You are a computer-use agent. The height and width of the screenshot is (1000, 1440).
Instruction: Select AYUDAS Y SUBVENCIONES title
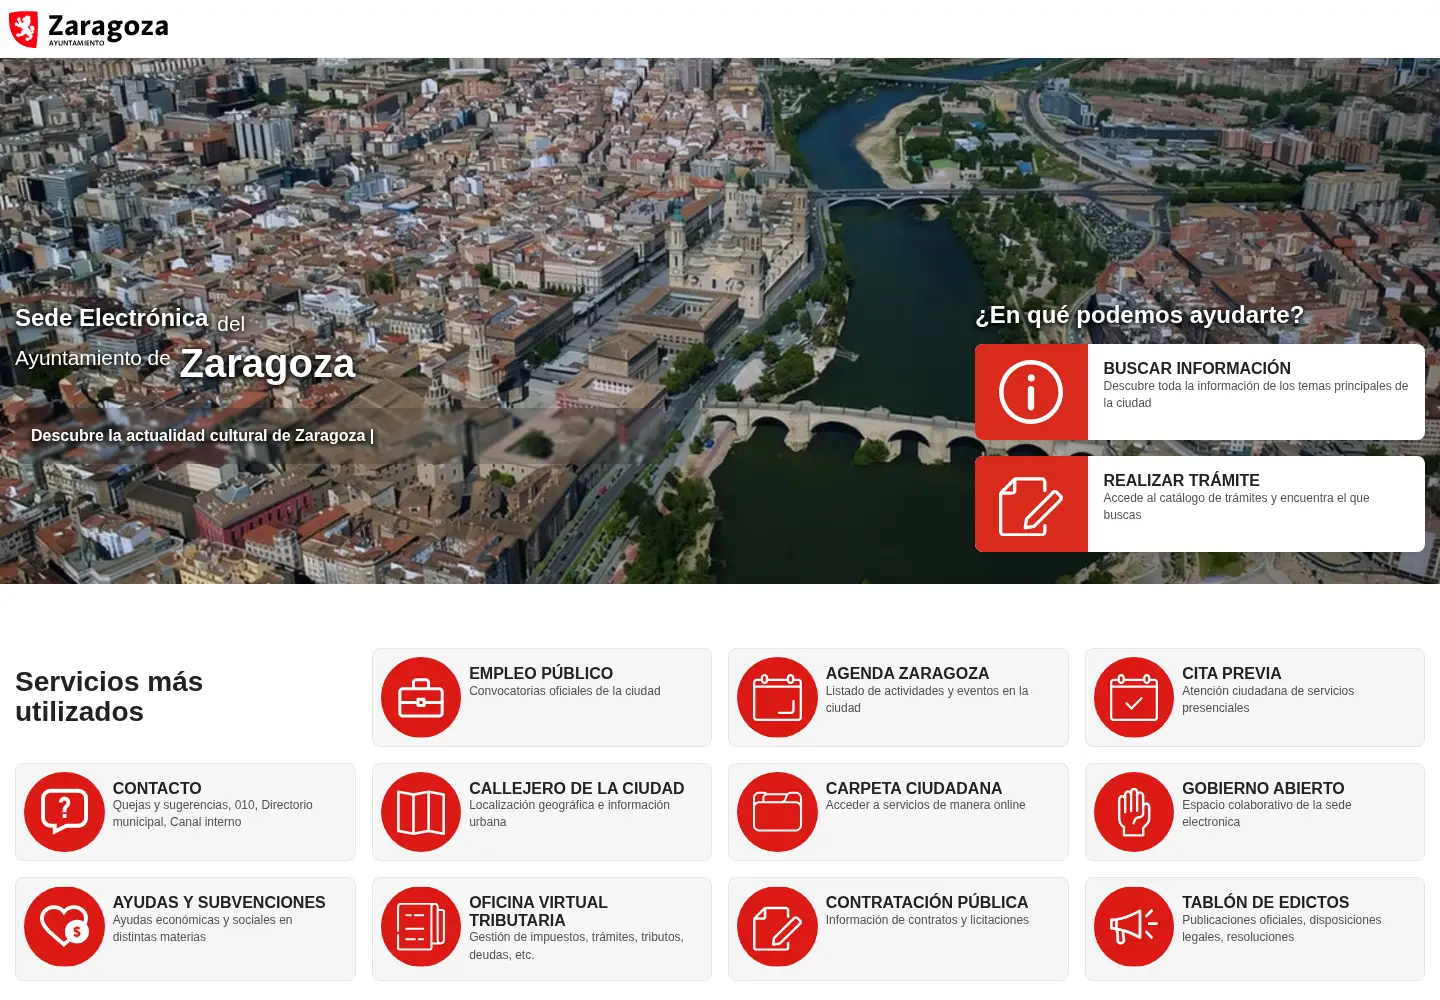click(x=219, y=902)
